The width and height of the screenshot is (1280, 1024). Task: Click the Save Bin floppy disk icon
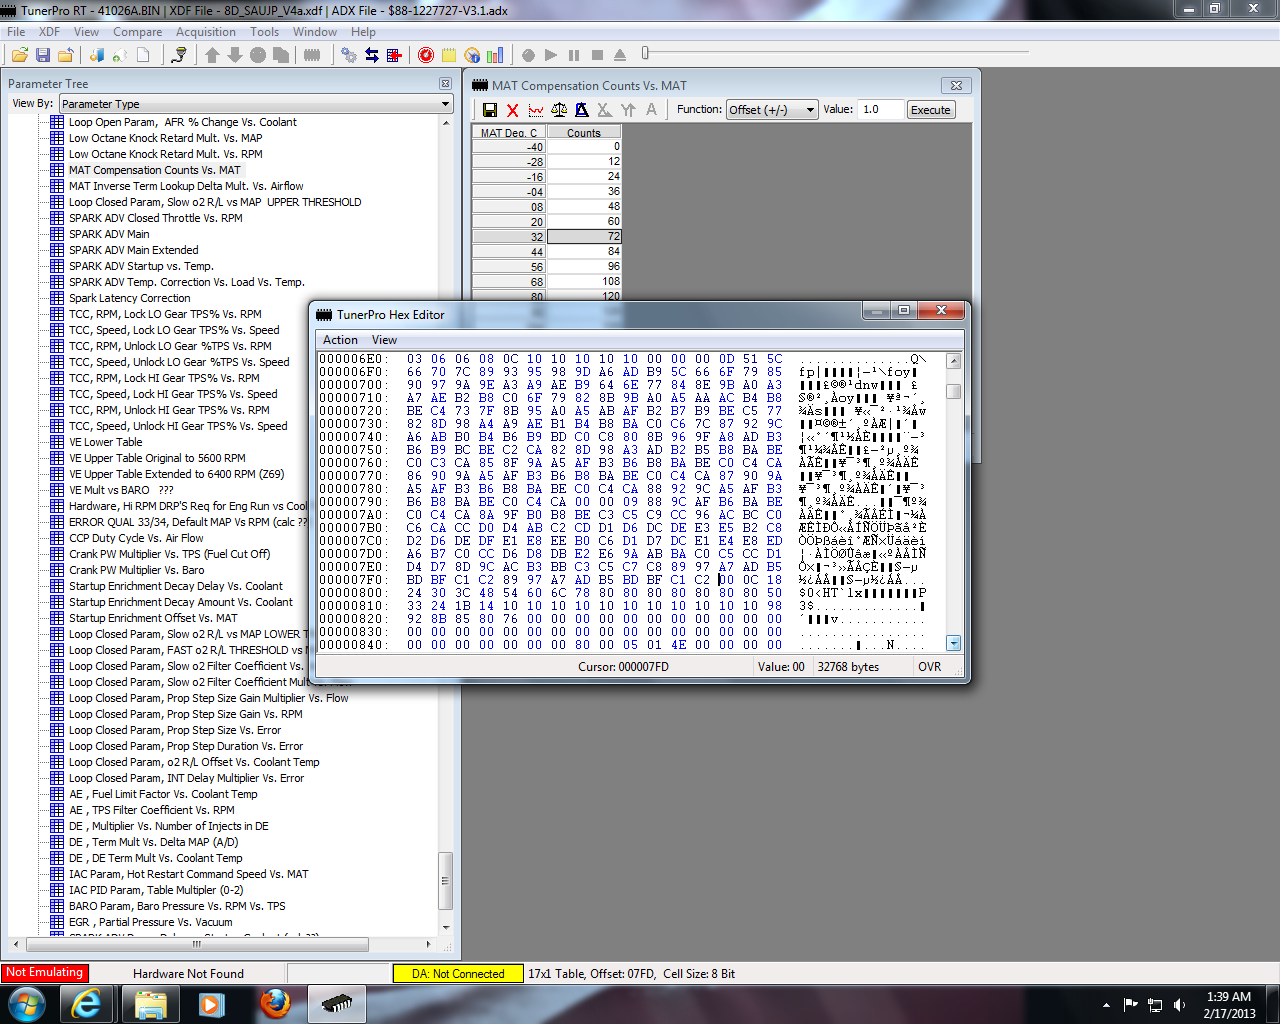pos(43,55)
